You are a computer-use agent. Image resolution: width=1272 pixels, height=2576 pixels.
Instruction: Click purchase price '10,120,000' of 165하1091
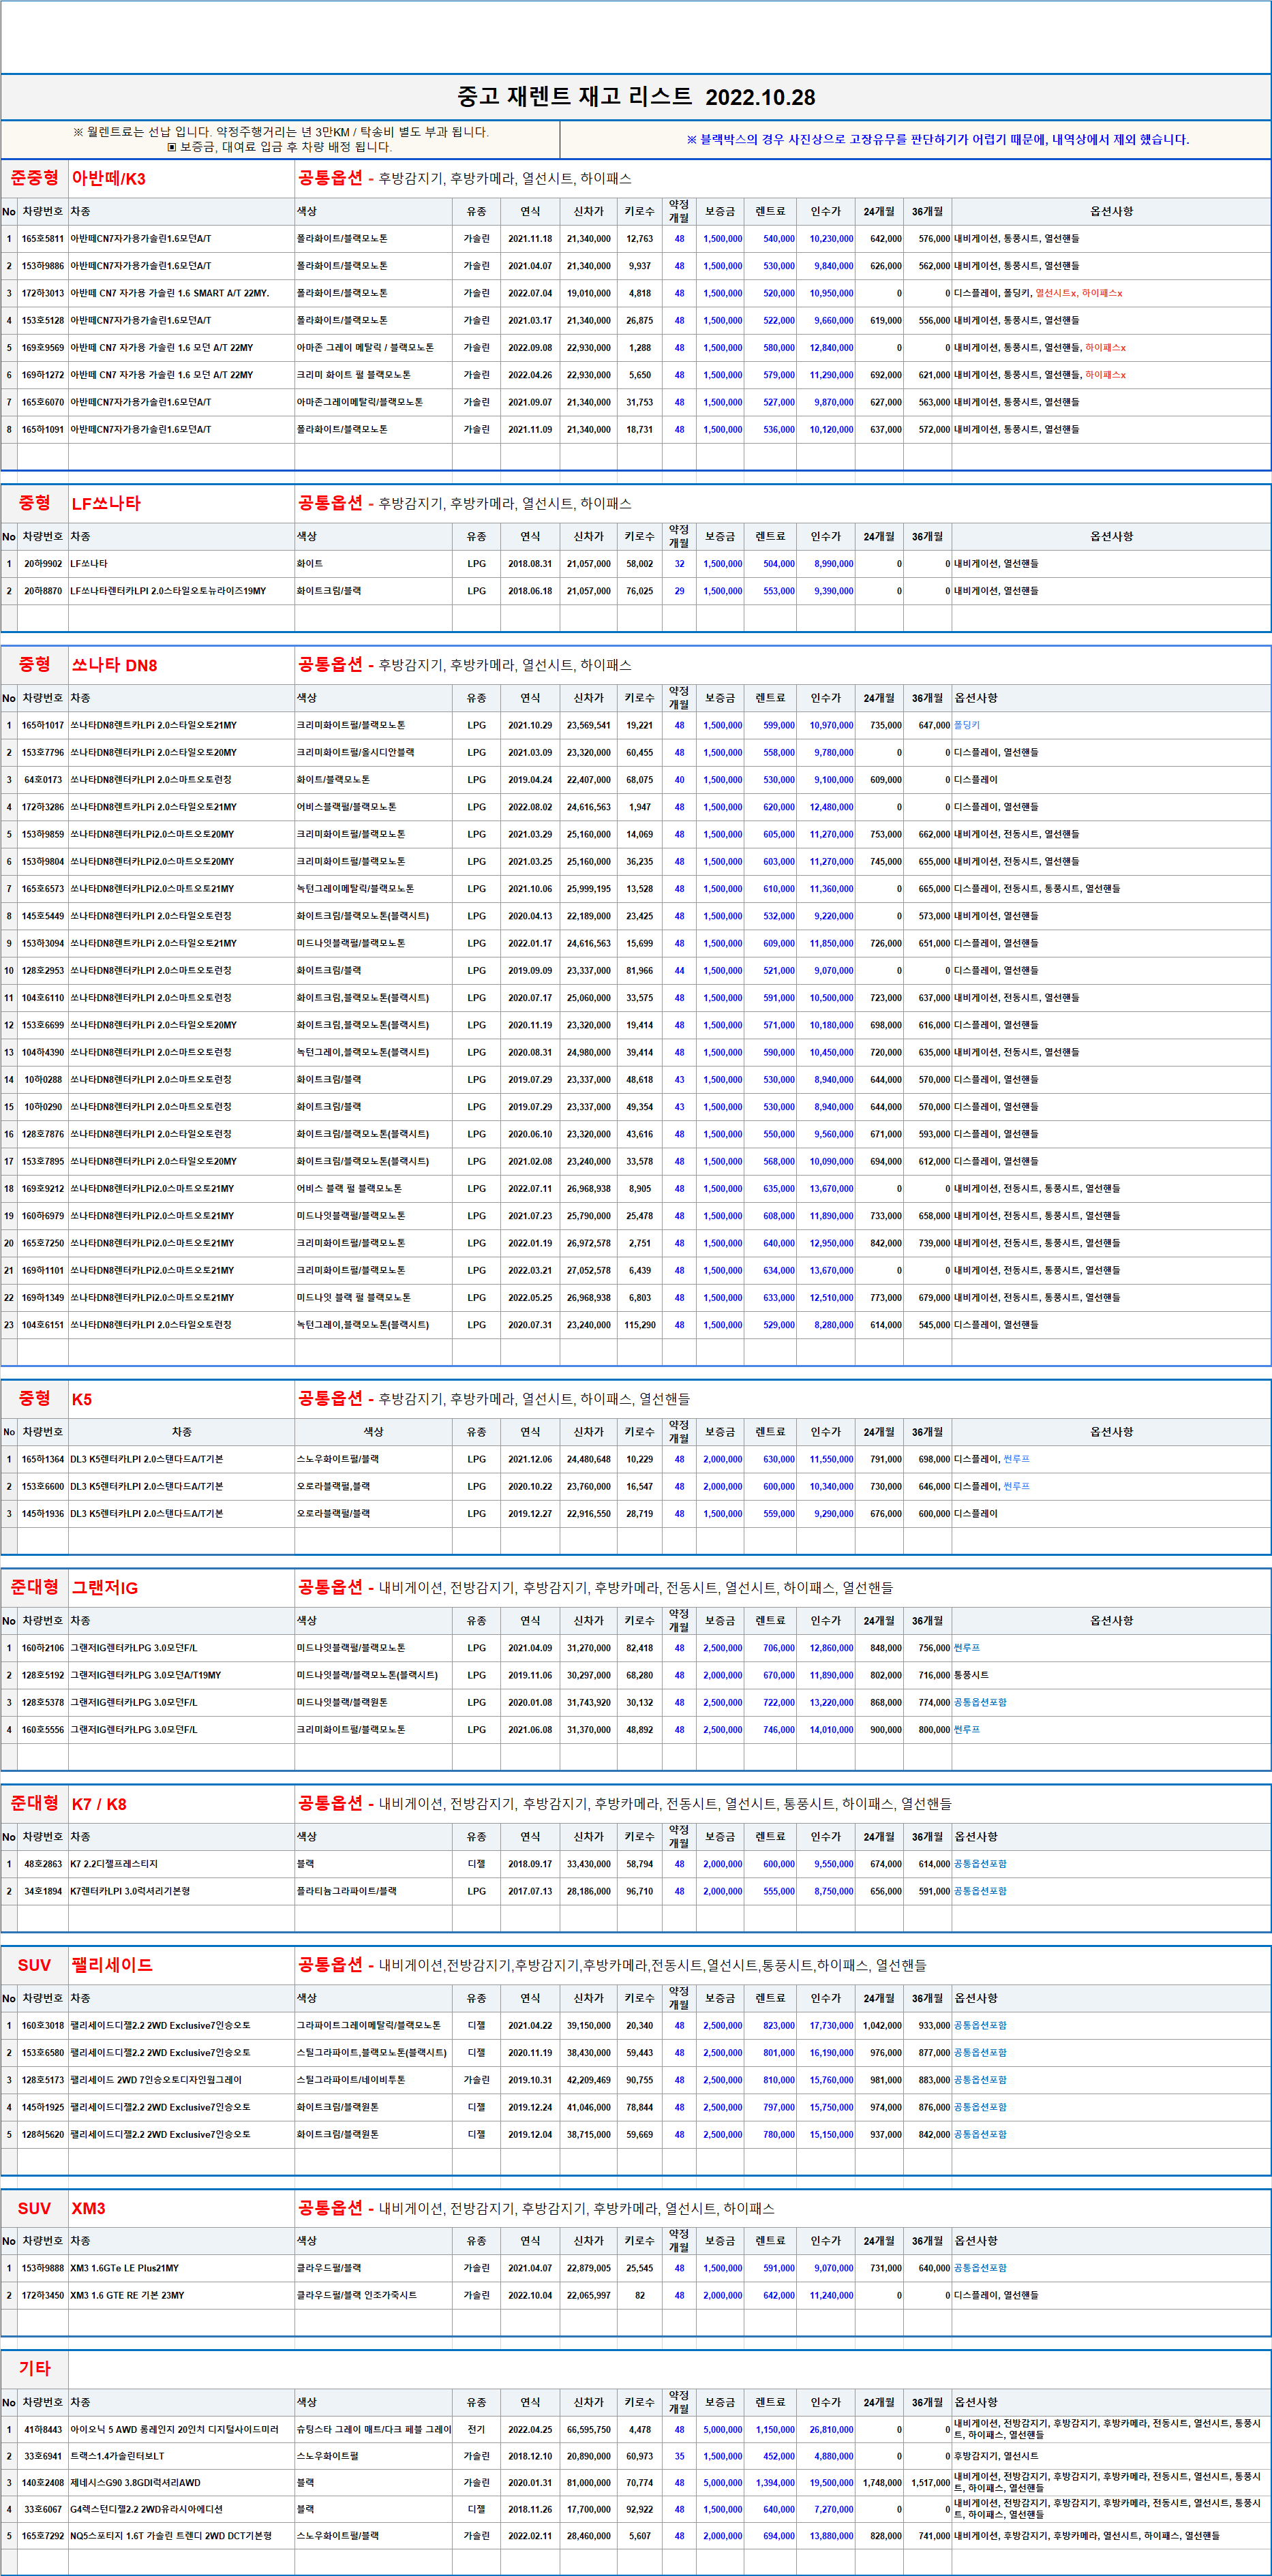(x=831, y=430)
